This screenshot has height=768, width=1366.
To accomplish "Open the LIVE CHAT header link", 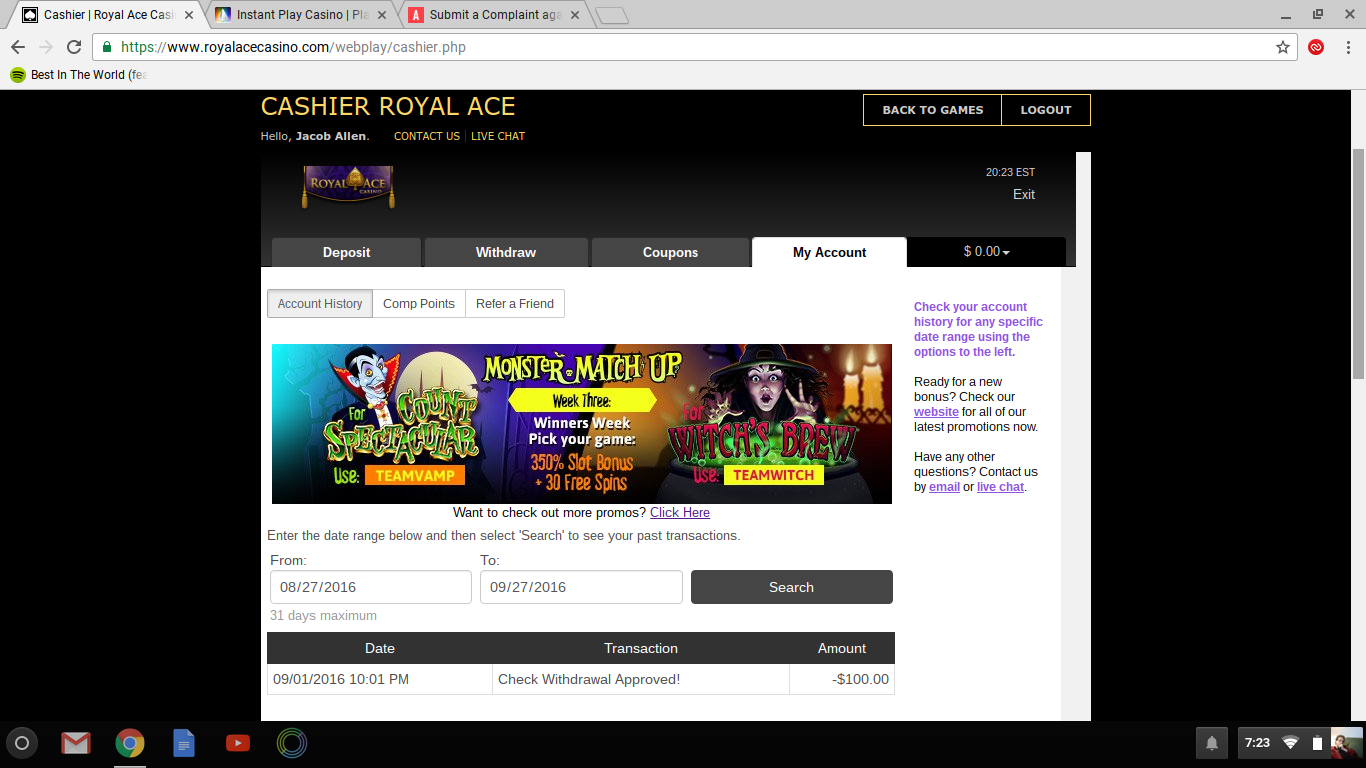I will [498, 136].
